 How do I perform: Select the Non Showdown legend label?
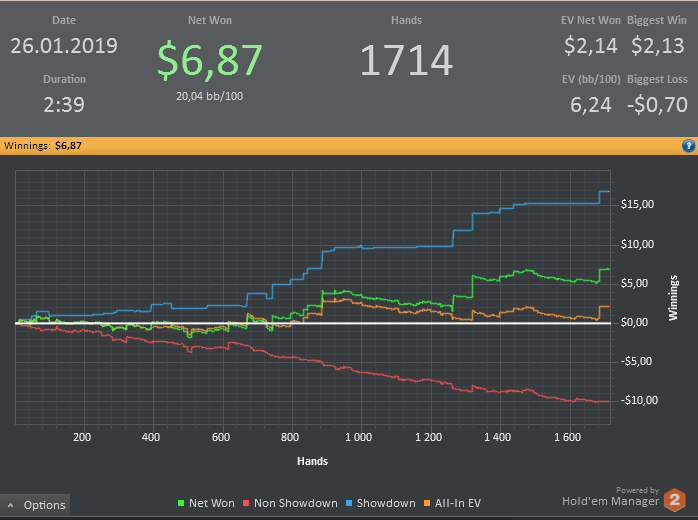(x=296, y=503)
